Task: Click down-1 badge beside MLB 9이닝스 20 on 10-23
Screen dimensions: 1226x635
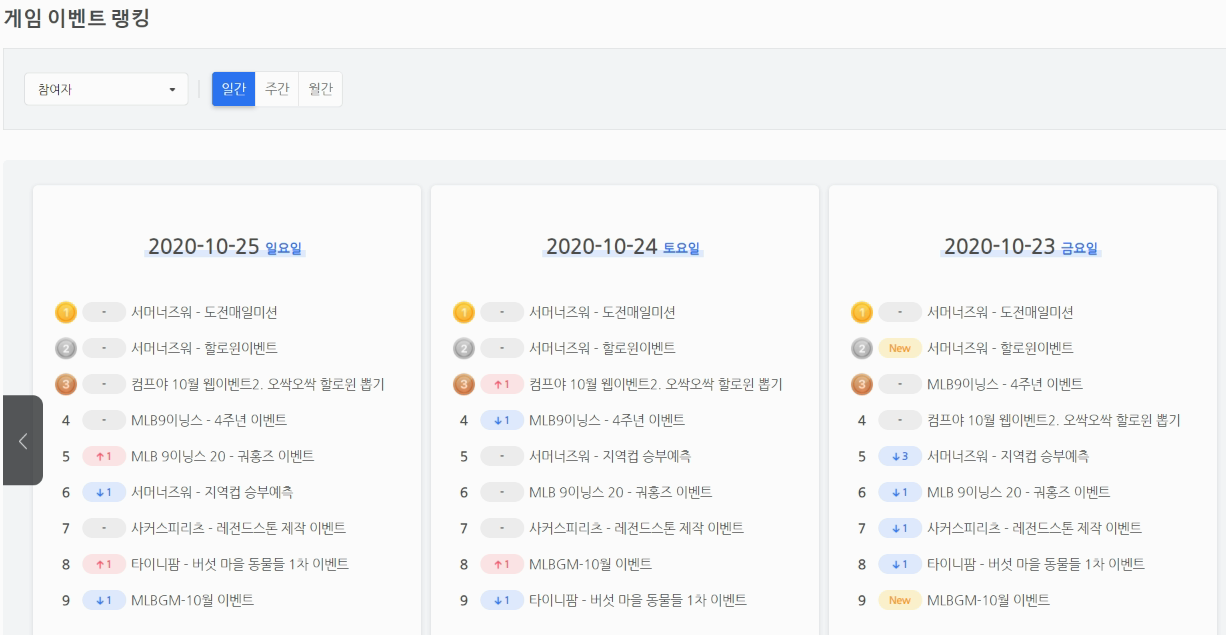Action: [900, 492]
